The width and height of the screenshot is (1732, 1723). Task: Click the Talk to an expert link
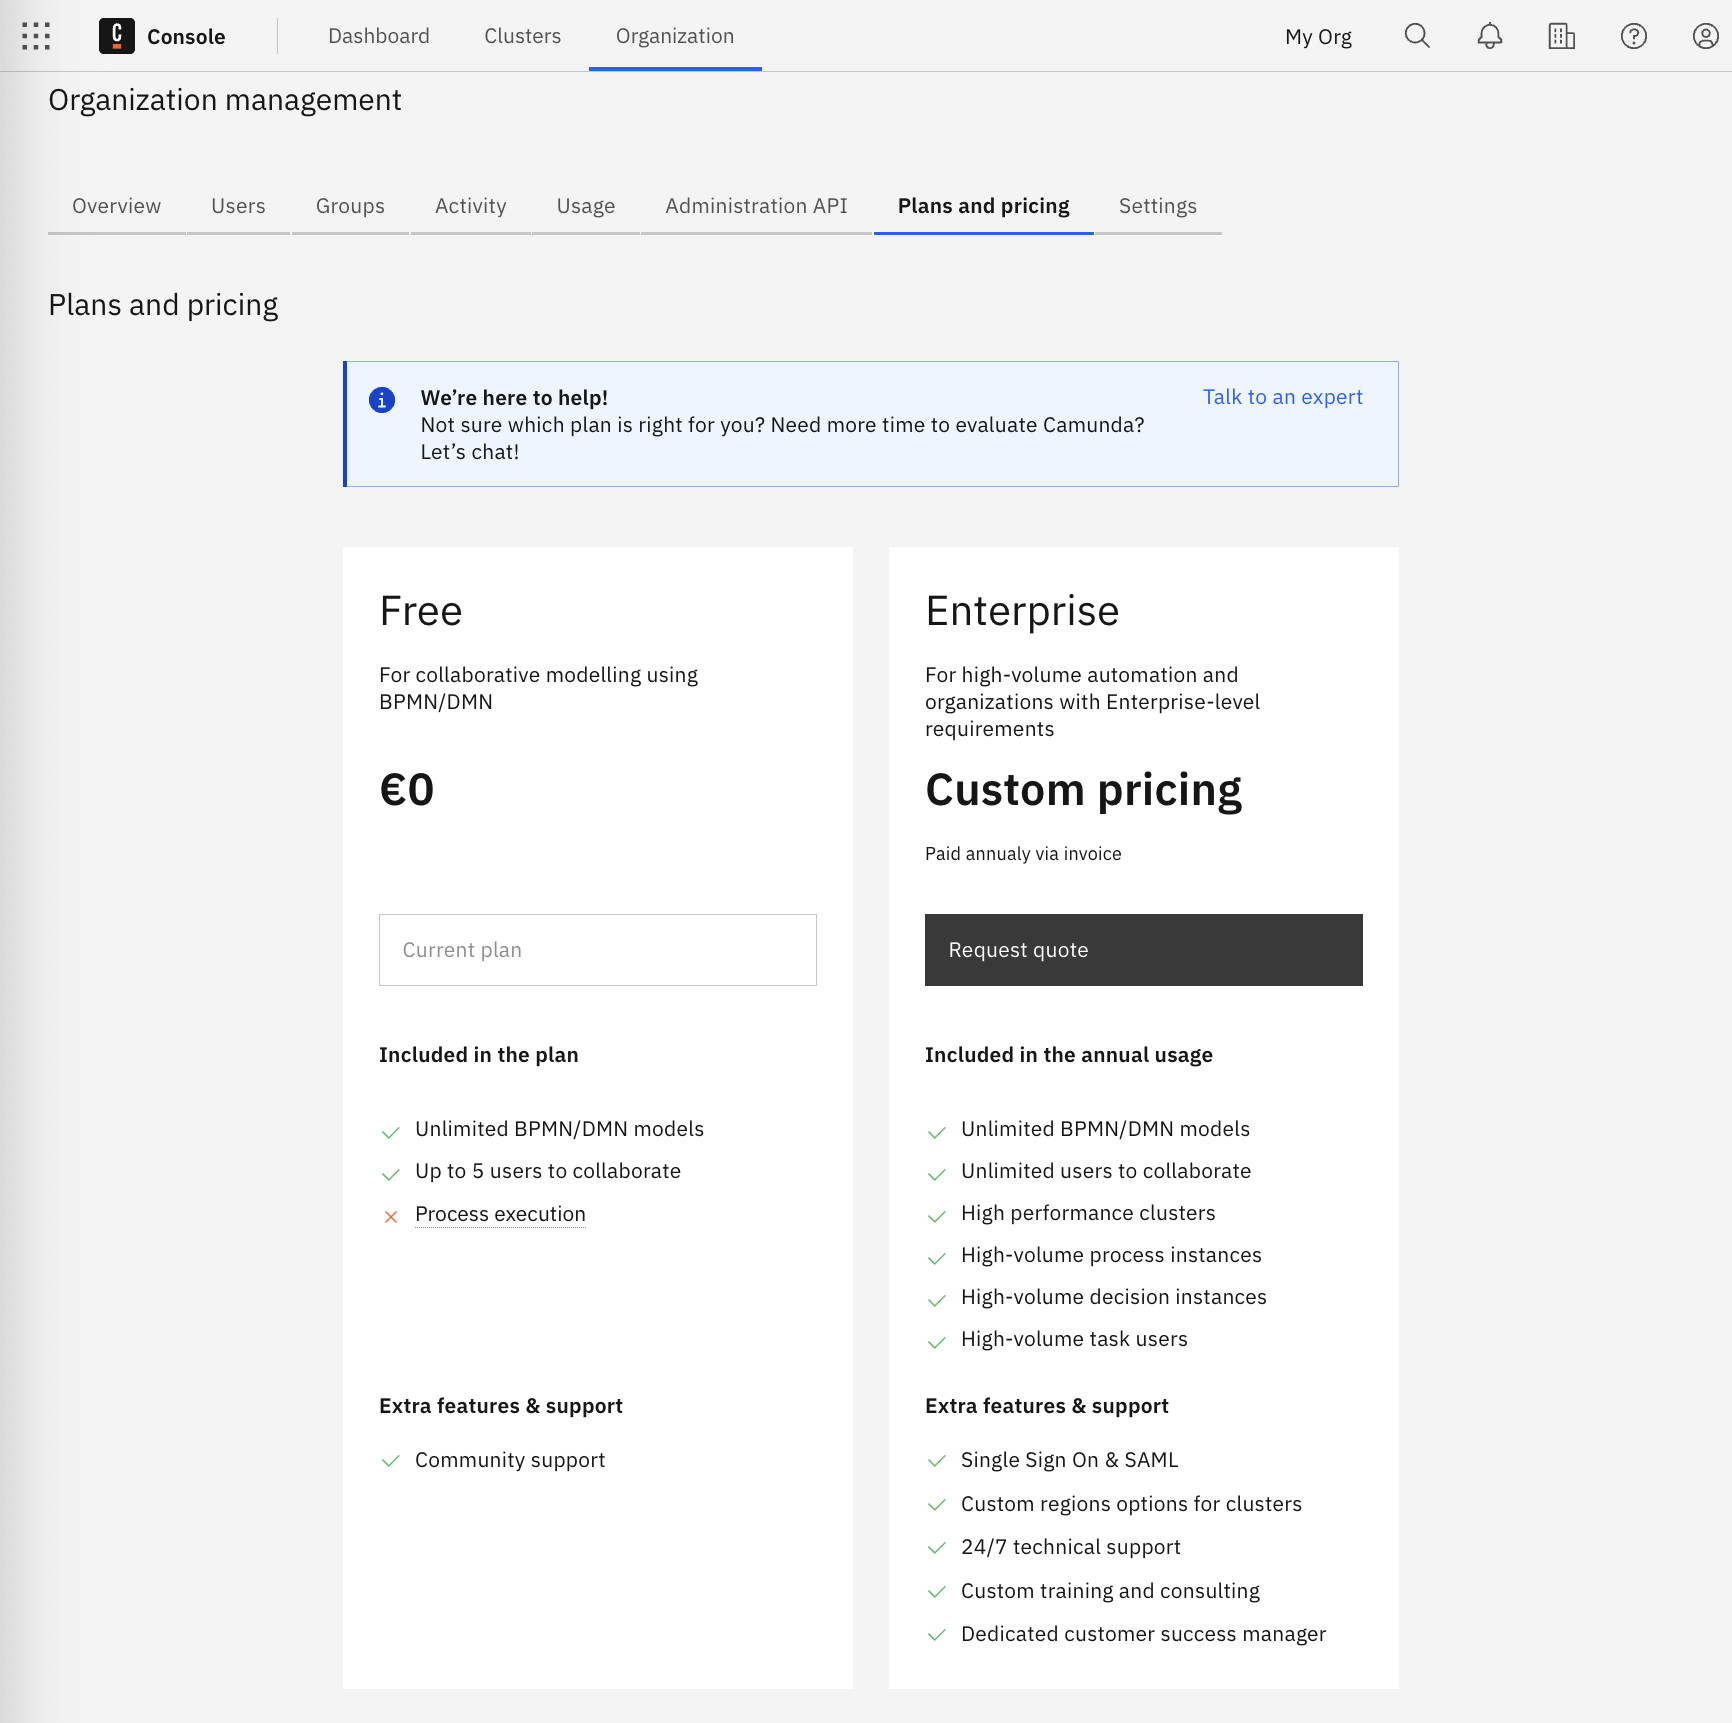[1282, 397]
